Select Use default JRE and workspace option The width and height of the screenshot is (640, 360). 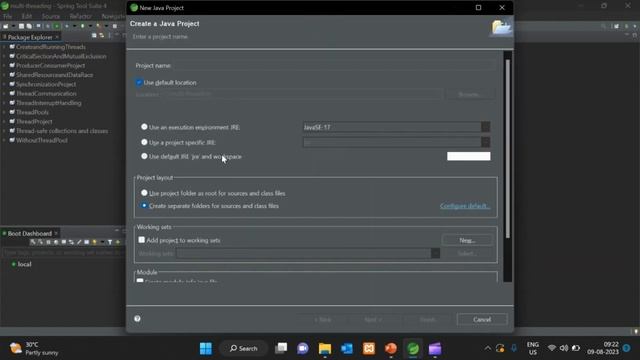coord(144,156)
